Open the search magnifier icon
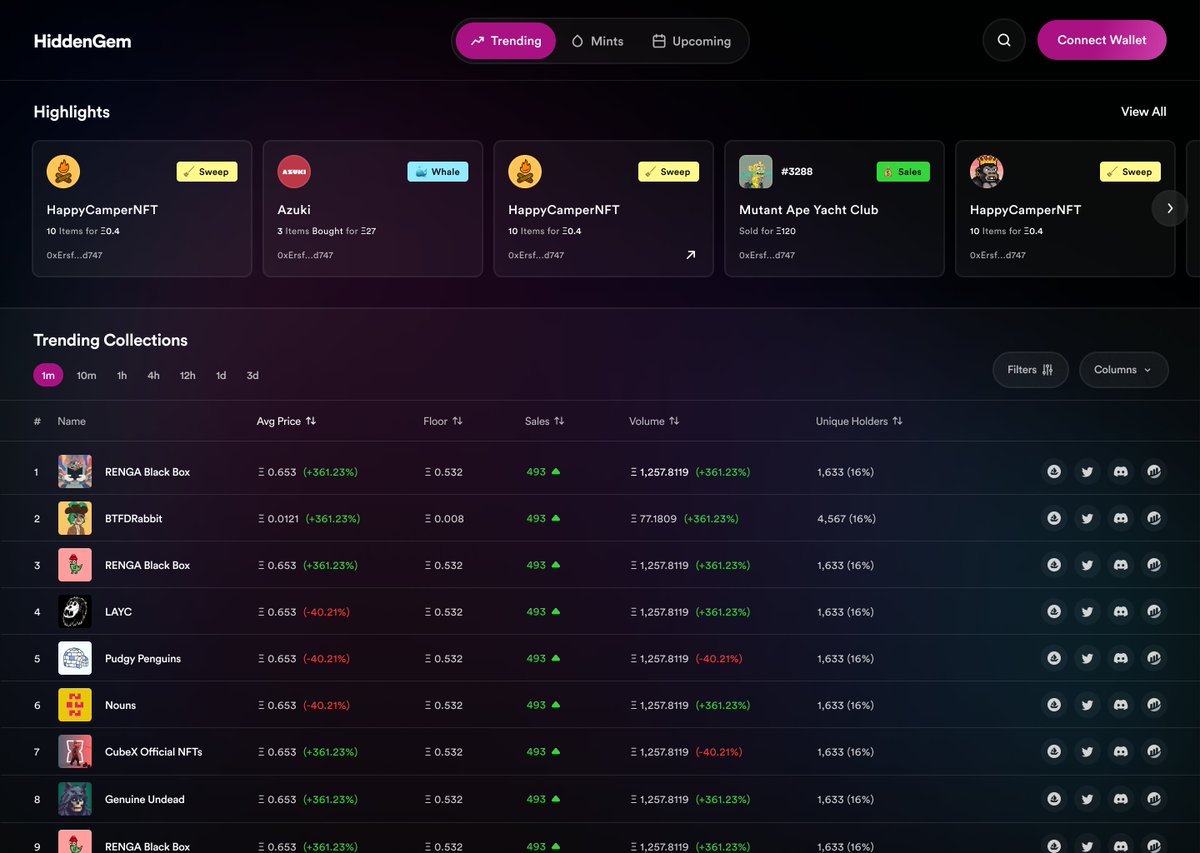The image size is (1200, 853). [x=1004, y=41]
